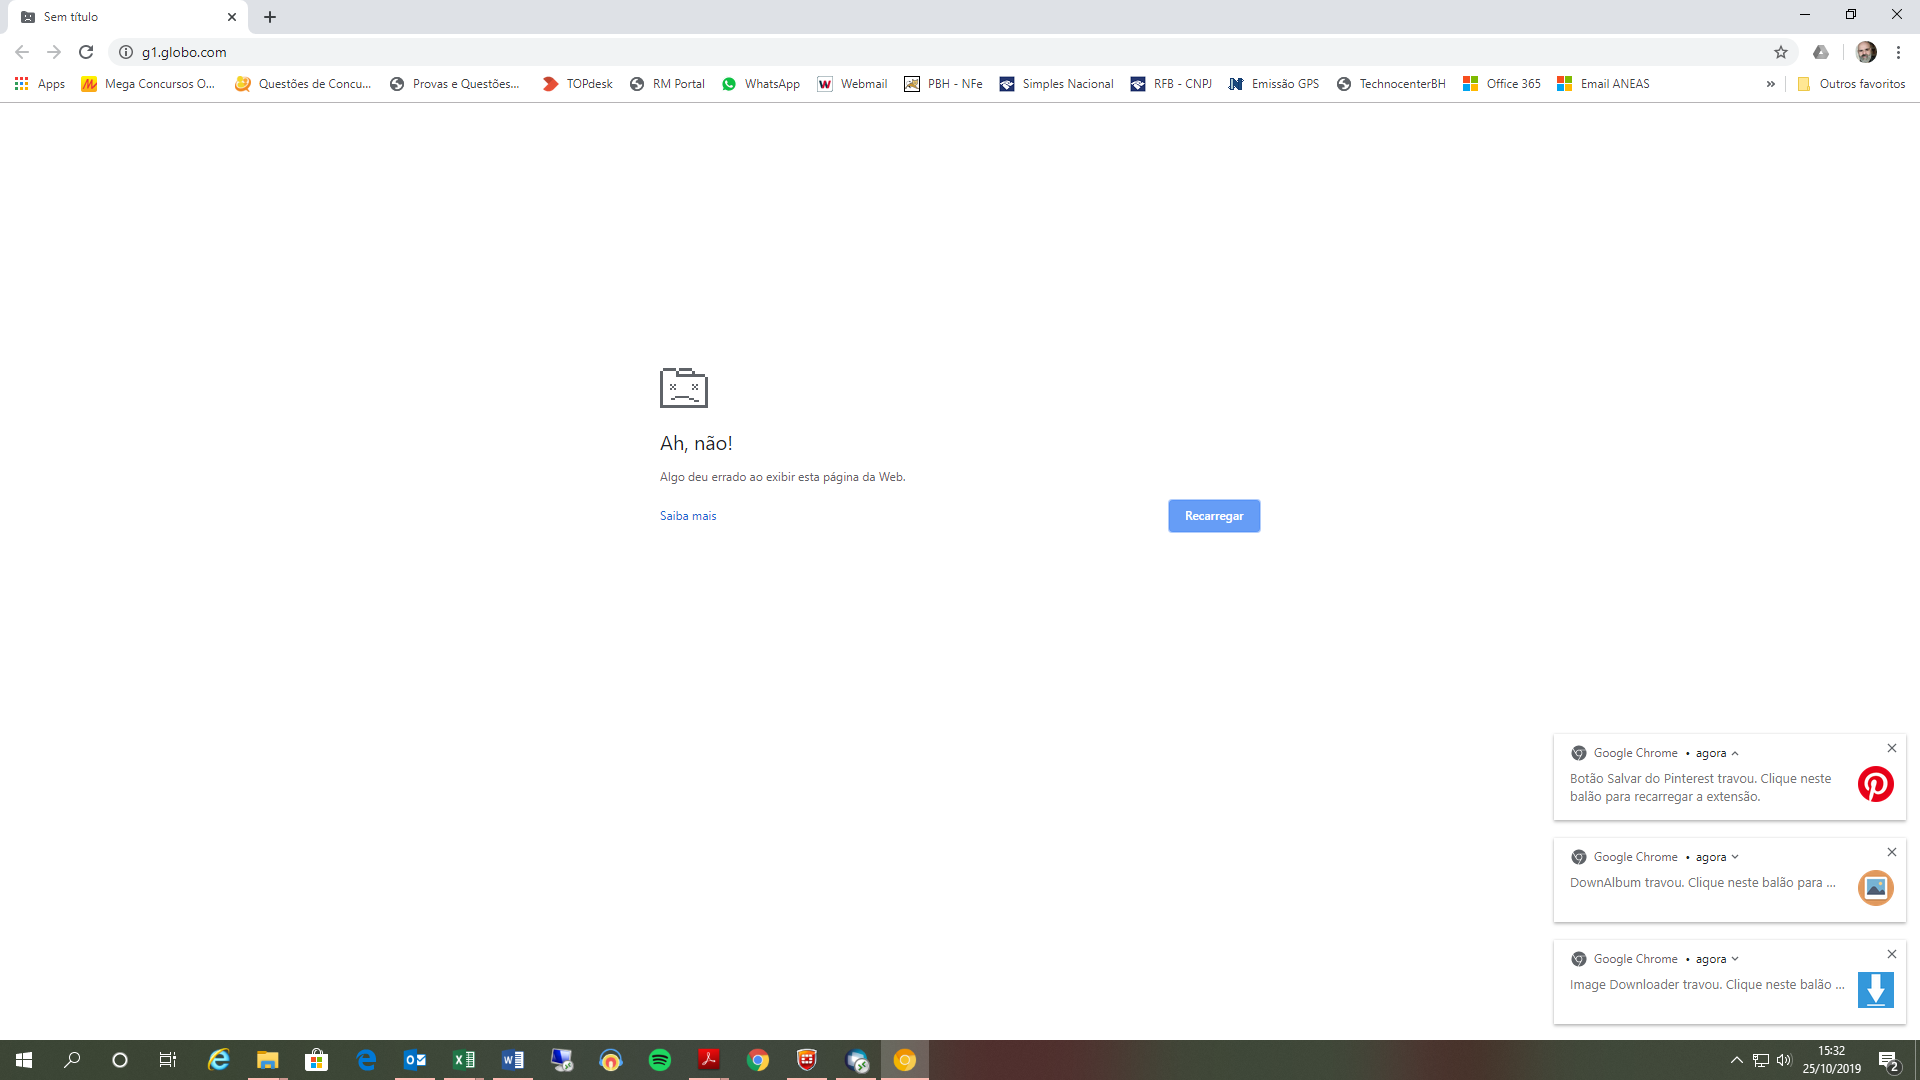Open Adobe Acrobat Reader from the taskbar
1920x1080 pixels.
click(708, 1059)
